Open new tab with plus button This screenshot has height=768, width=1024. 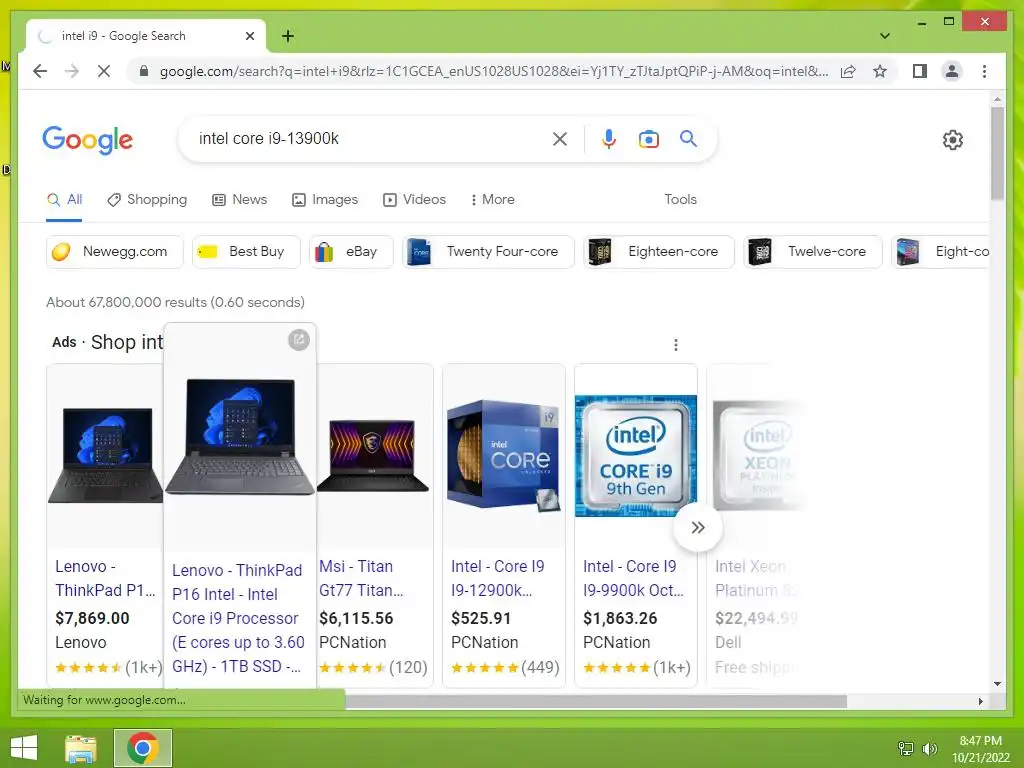pyautogui.click(x=288, y=36)
